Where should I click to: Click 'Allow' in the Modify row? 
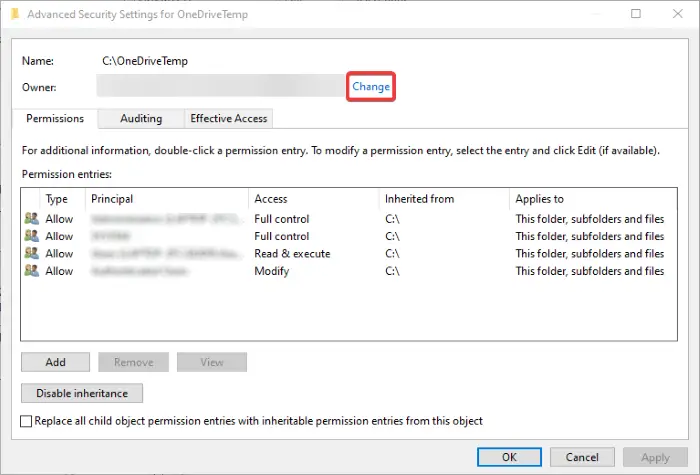pyautogui.click(x=59, y=271)
